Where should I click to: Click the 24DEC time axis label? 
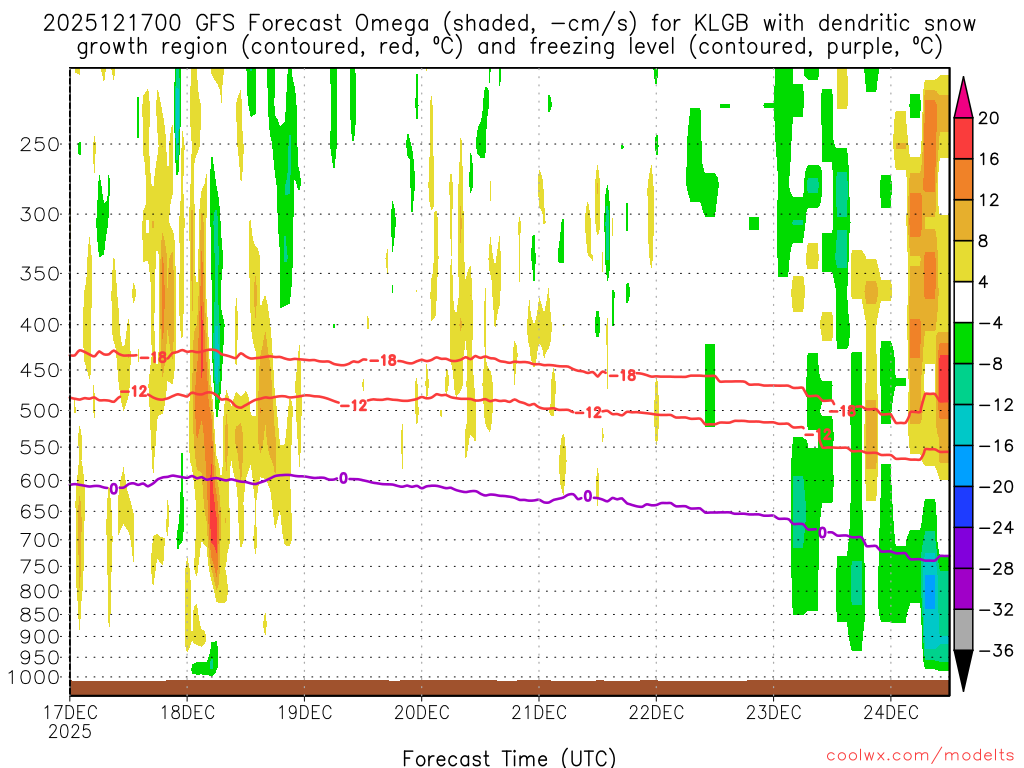[891, 712]
